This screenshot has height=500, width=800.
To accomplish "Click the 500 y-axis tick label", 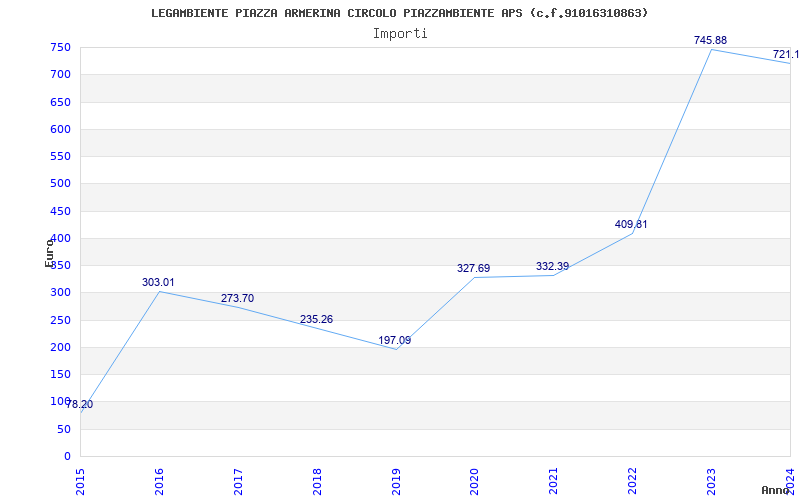I will [60, 184].
